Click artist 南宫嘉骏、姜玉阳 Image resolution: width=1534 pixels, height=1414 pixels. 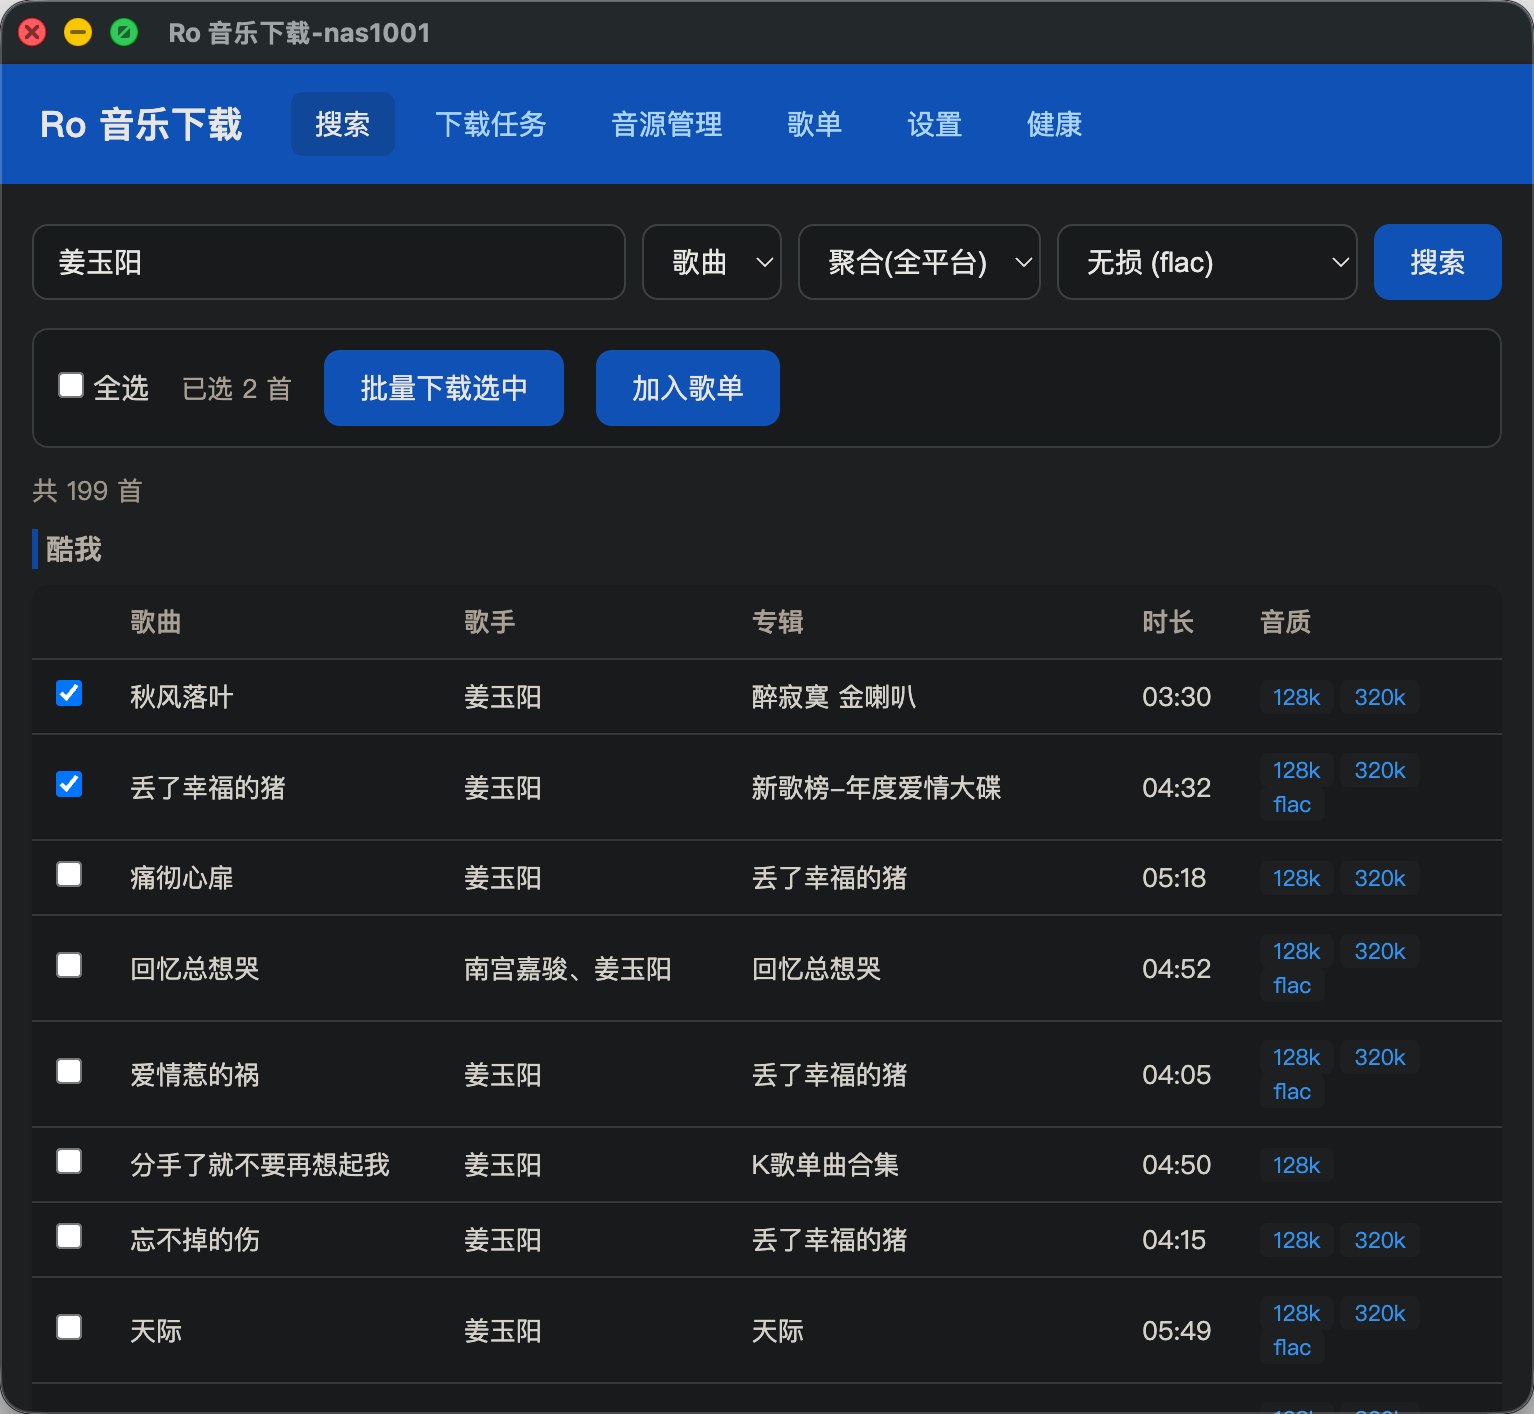(568, 969)
